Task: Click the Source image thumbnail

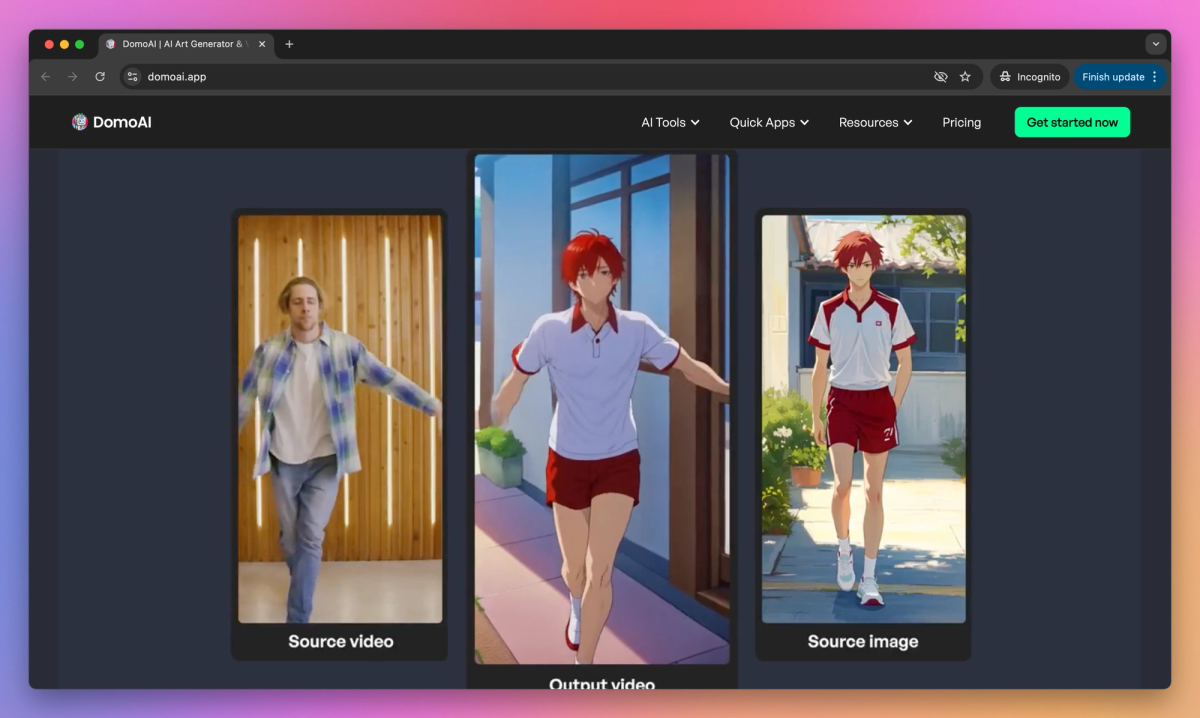Action: click(x=863, y=418)
